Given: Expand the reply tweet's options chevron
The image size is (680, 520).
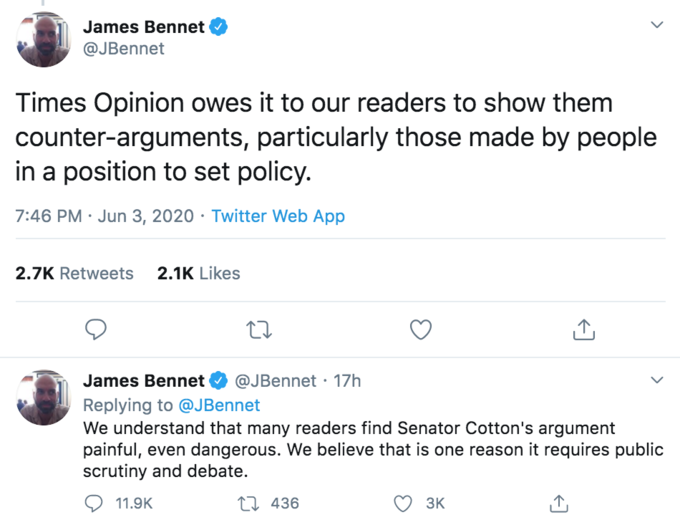Looking at the screenshot, I should click(656, 381).
